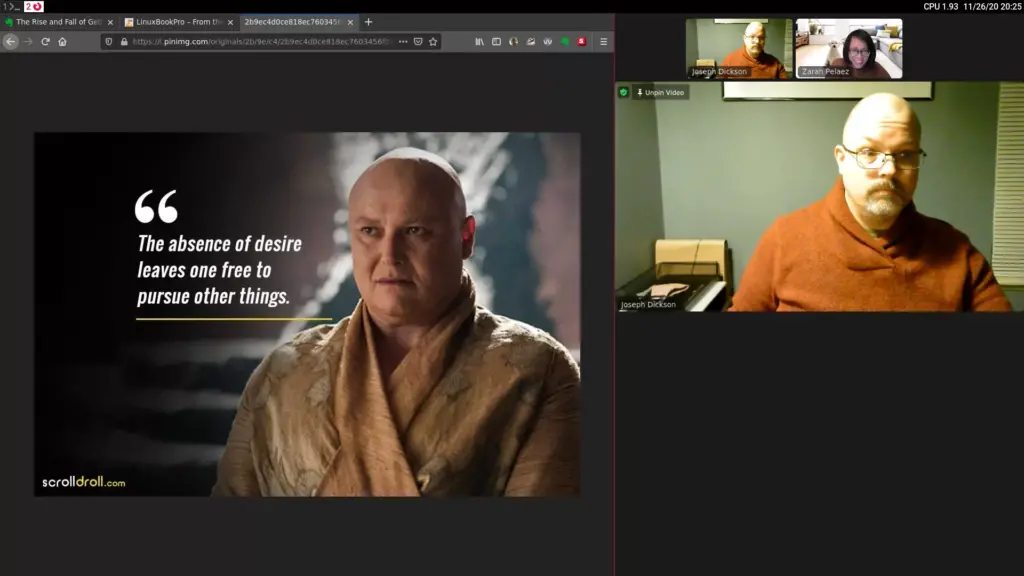1024x576 pixels.
Task: Click the CPU 1.93 status text
Action: click(940, 7)
